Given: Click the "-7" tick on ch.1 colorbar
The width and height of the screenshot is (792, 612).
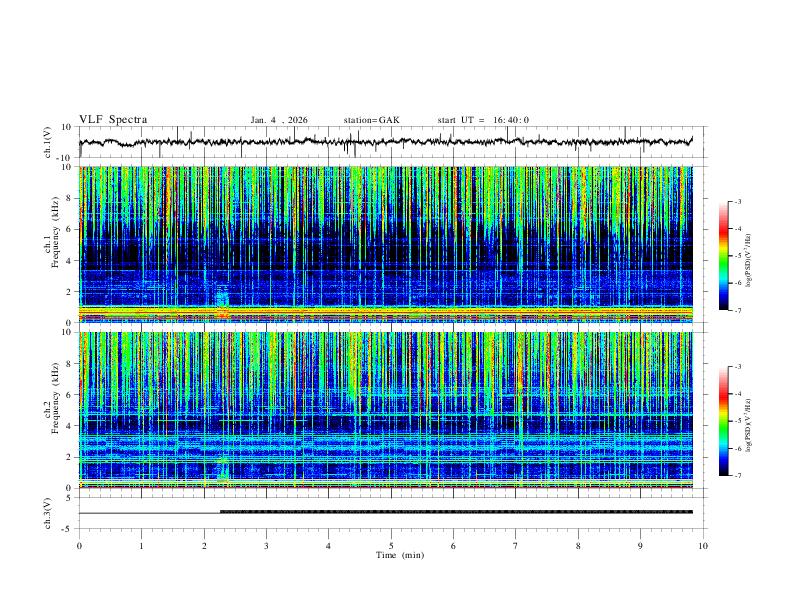Looking at the screenshot, I should pyautogui.click(x=738, y=310).
